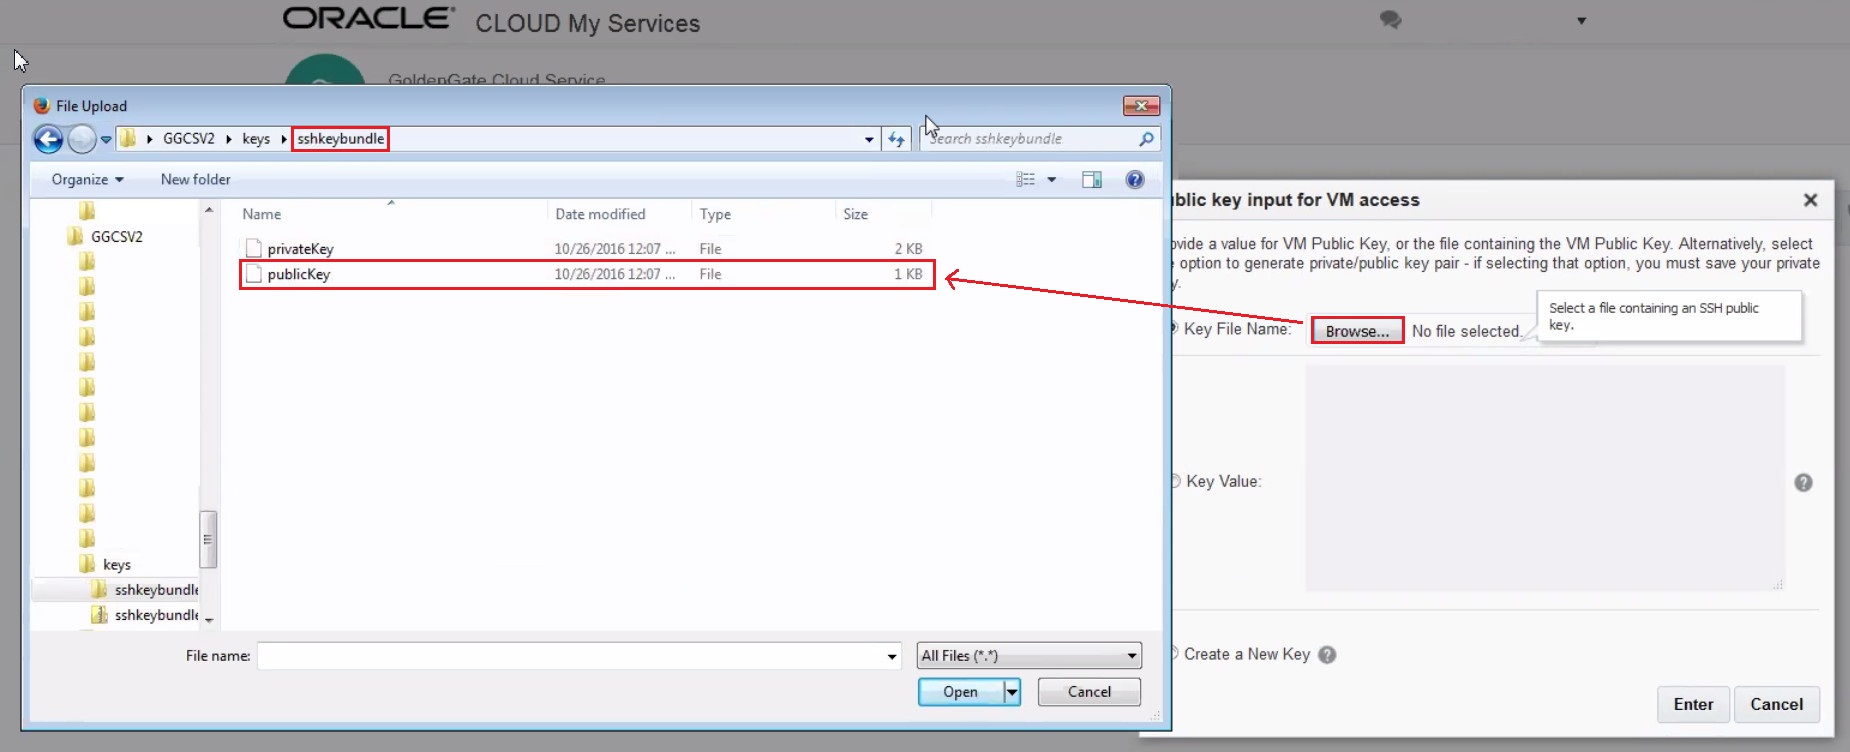
Task: Select GGCSV2 folder in the tree
Action: coord(116,237)
